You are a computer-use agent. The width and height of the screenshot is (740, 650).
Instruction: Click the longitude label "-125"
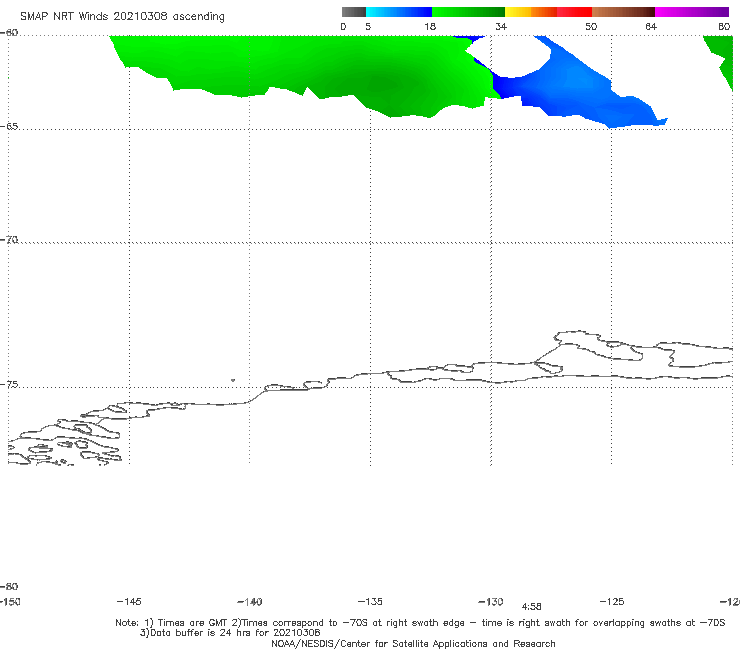pos(612,601)
